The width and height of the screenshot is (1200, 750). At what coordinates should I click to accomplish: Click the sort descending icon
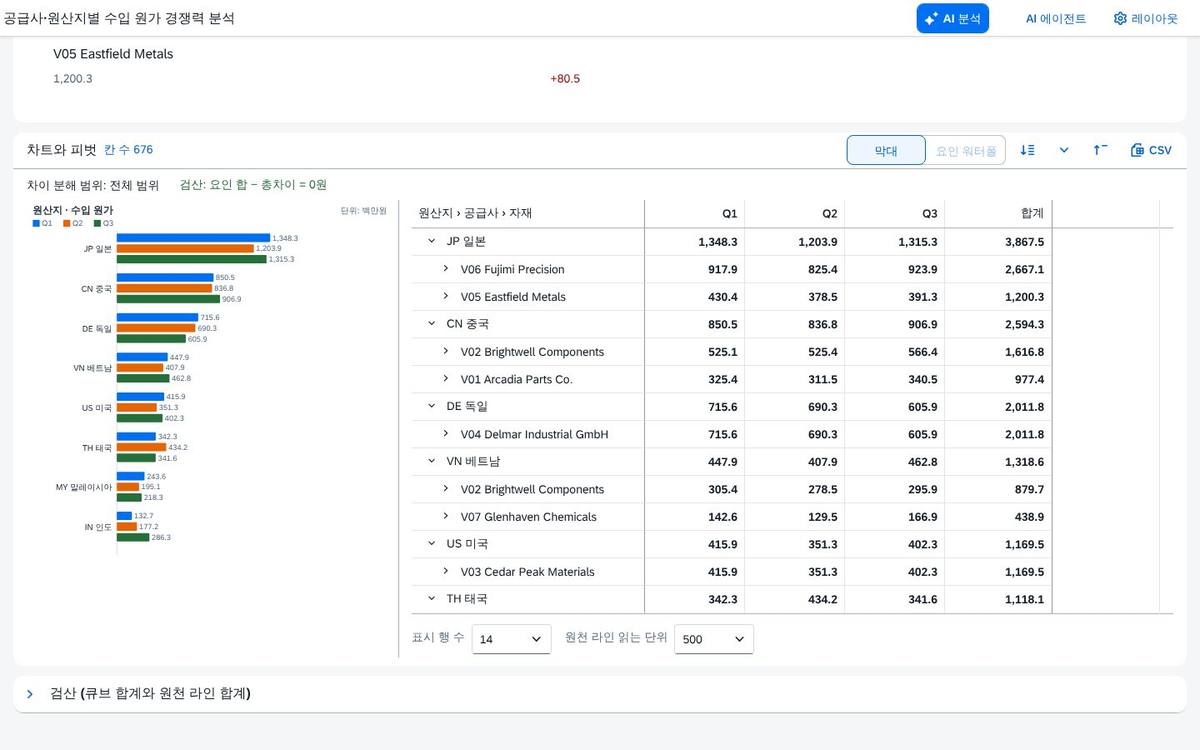(x=1027, y=150)
